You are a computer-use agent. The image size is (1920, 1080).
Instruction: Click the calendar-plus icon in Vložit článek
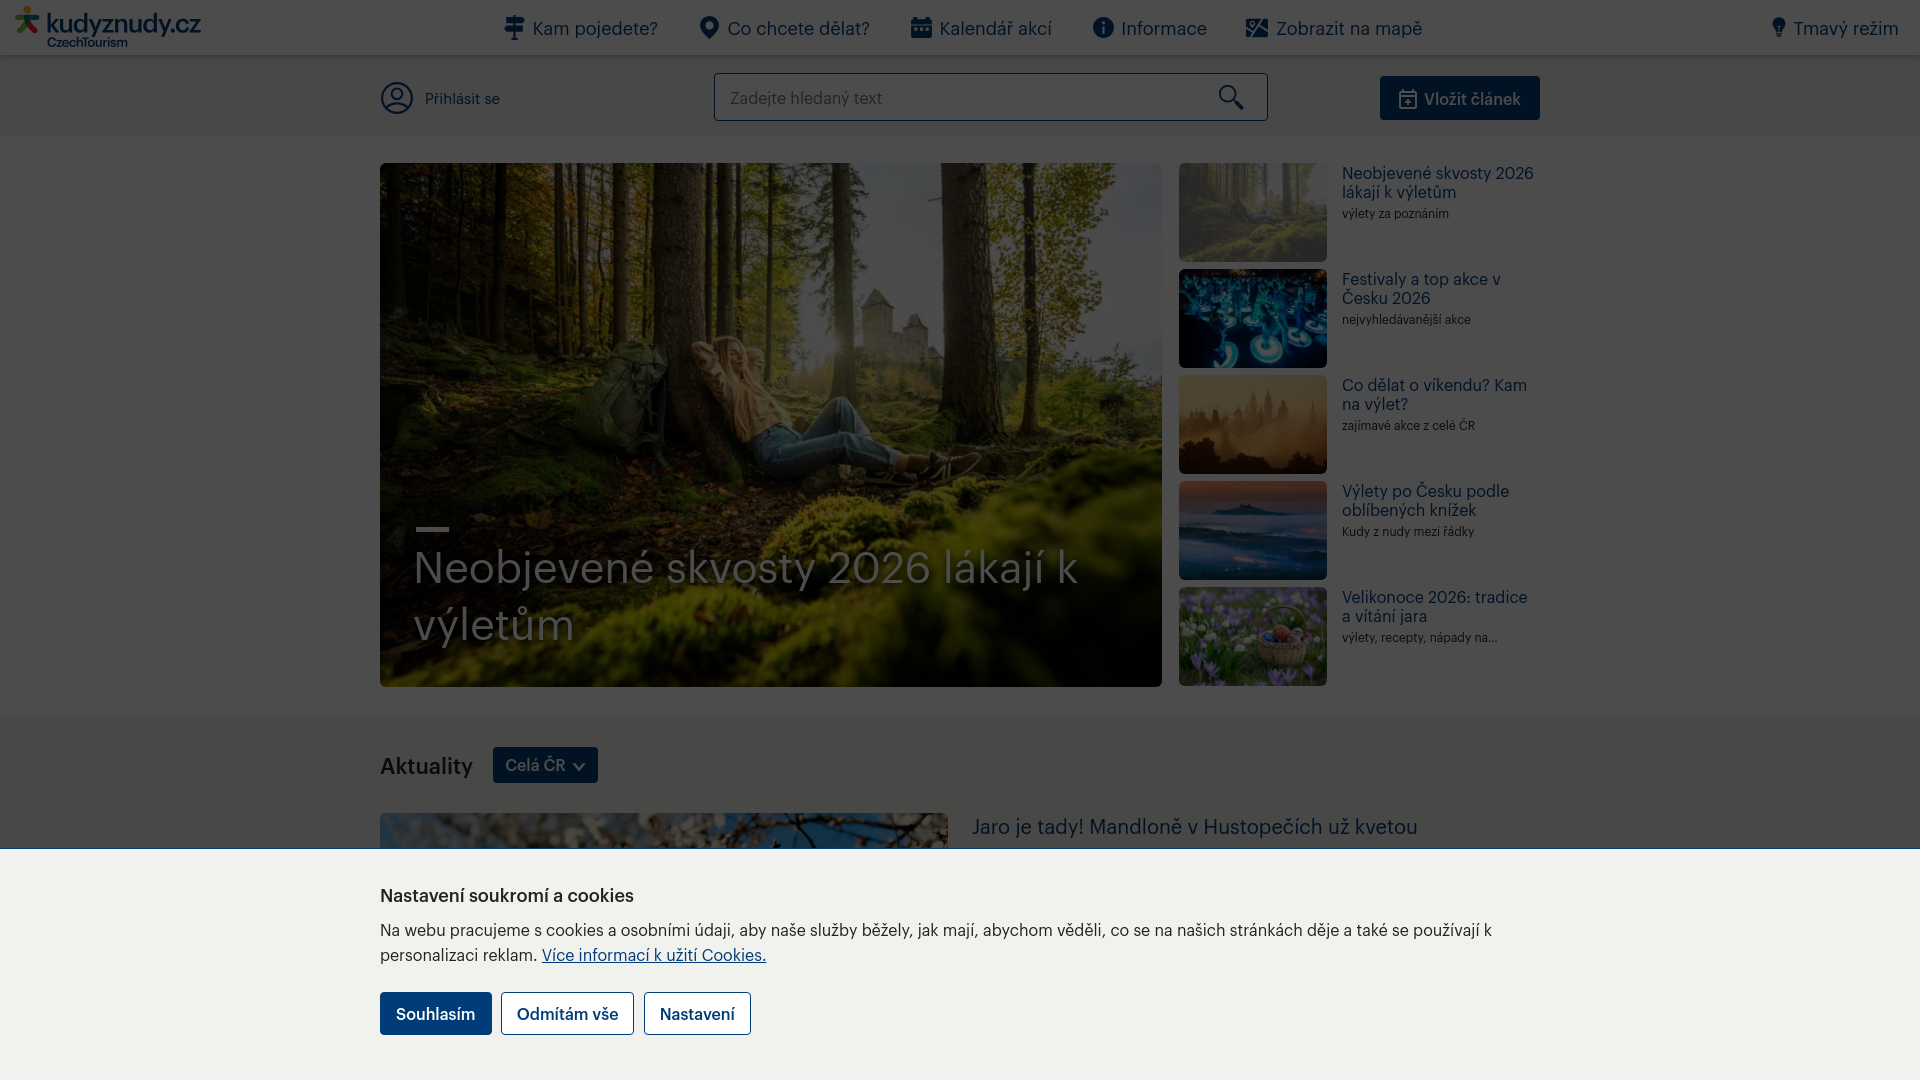[1408, 99]
